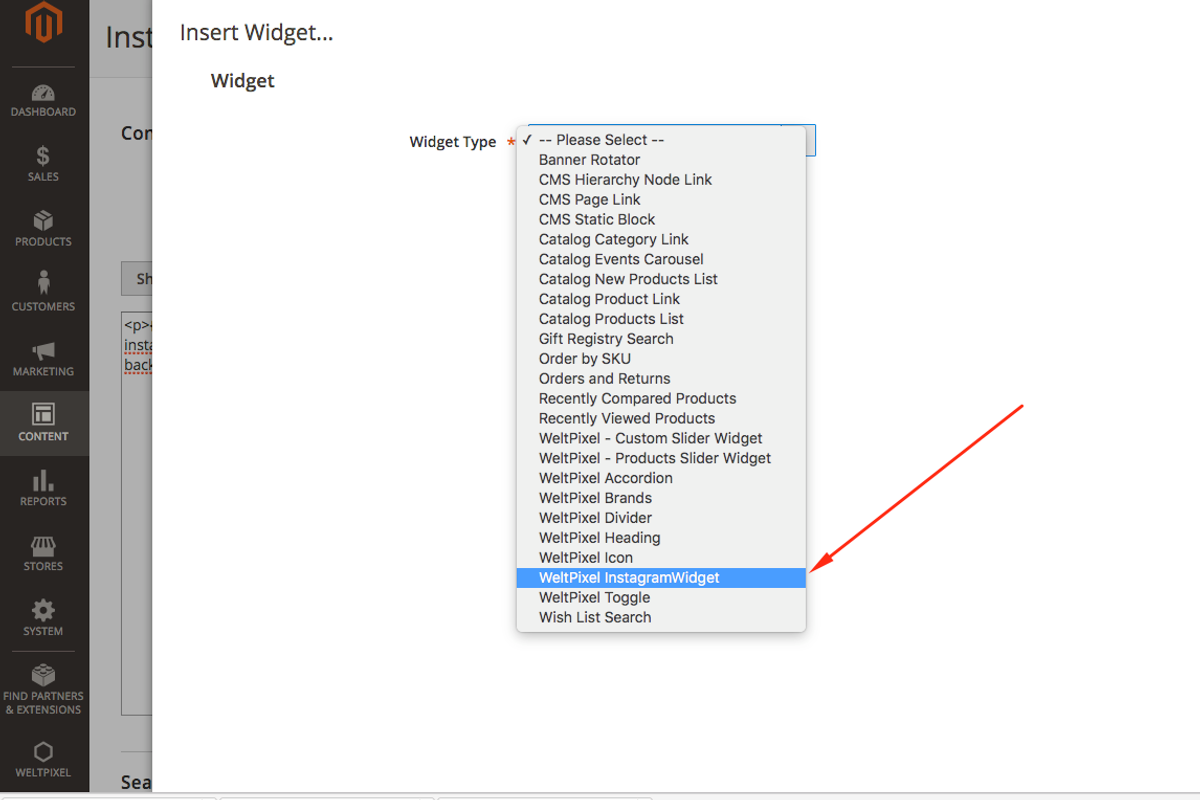Choose Catalog Category Link option
The image size is (1200, 800).
pyautogui.click(x=661, y=240)
